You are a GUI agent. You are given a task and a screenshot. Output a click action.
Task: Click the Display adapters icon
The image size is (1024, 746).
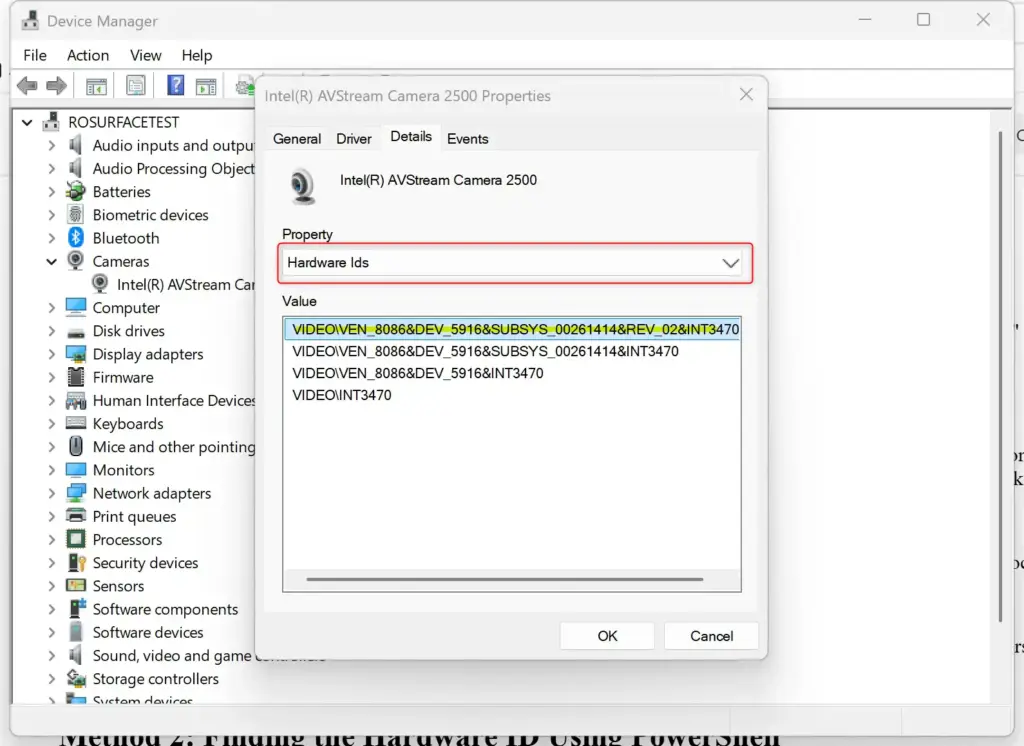tap(76, 354)
